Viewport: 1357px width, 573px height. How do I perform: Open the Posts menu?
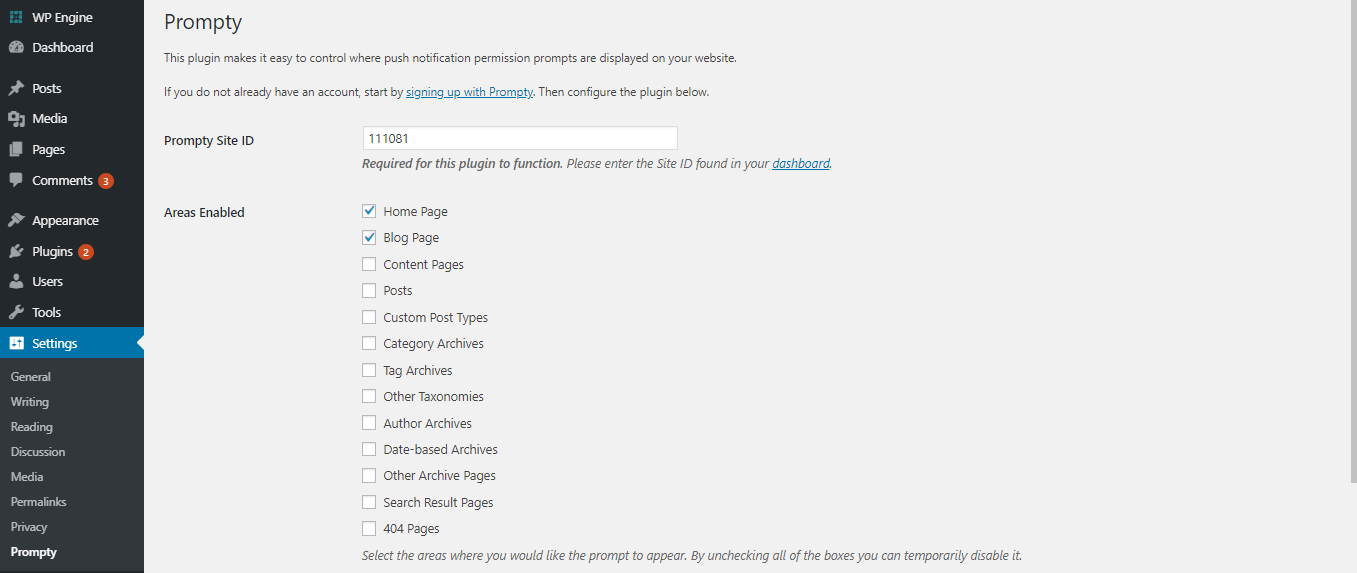(72, 88)
